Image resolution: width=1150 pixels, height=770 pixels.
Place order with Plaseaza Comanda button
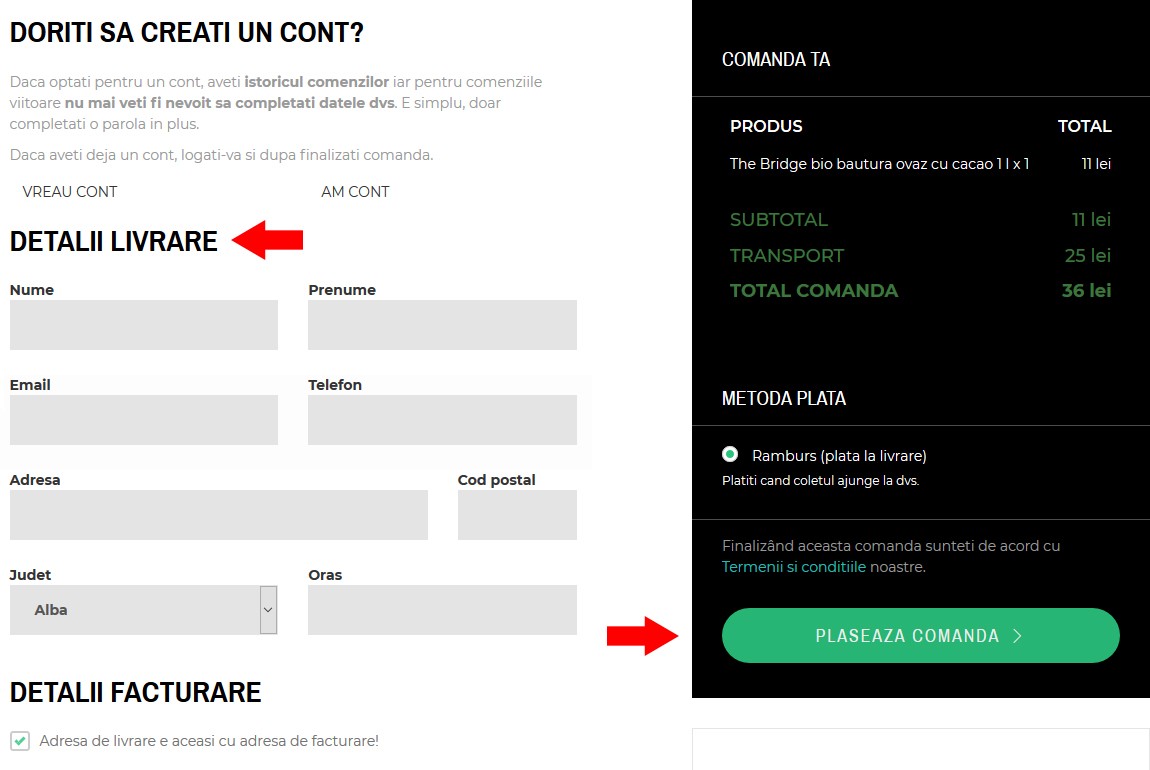(920, 636)
